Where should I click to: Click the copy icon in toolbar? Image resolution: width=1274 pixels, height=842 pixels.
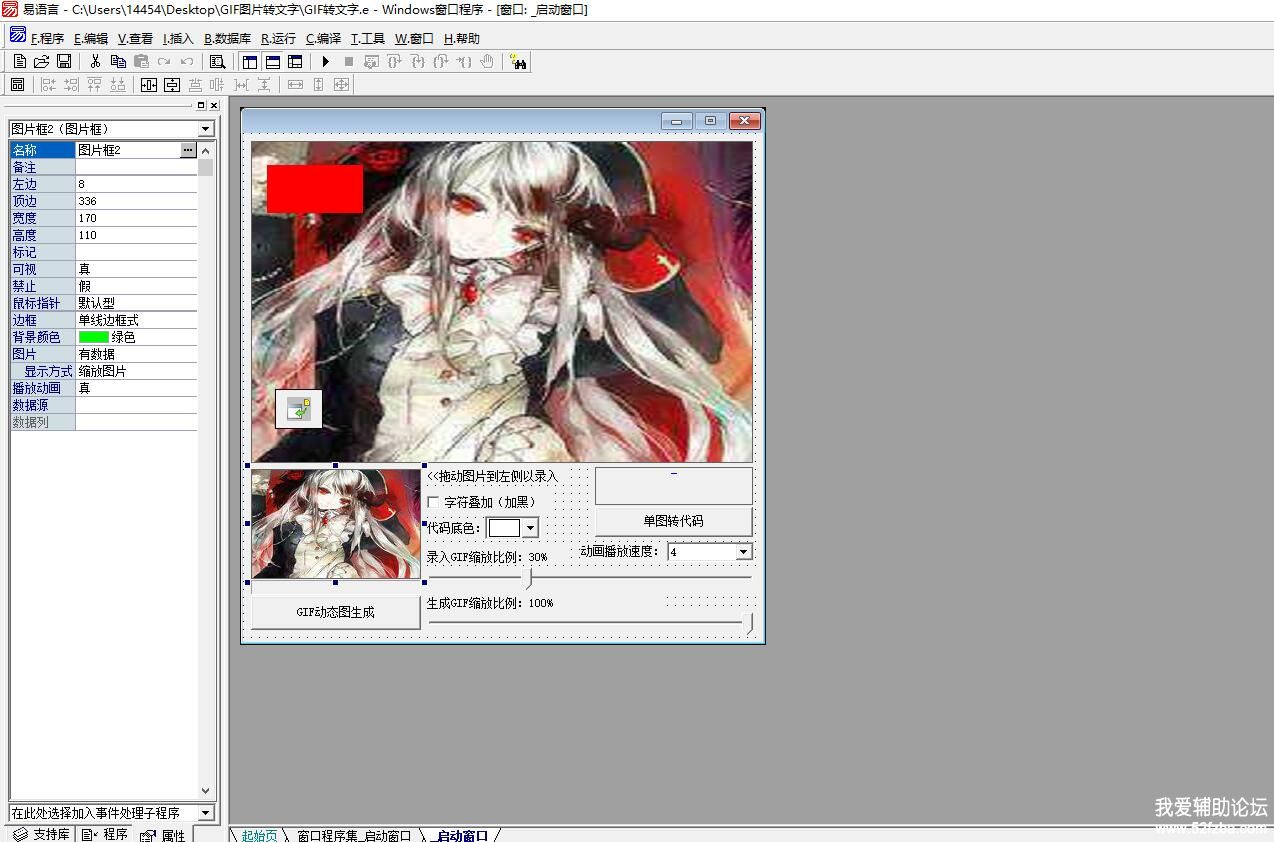[118, 62]
